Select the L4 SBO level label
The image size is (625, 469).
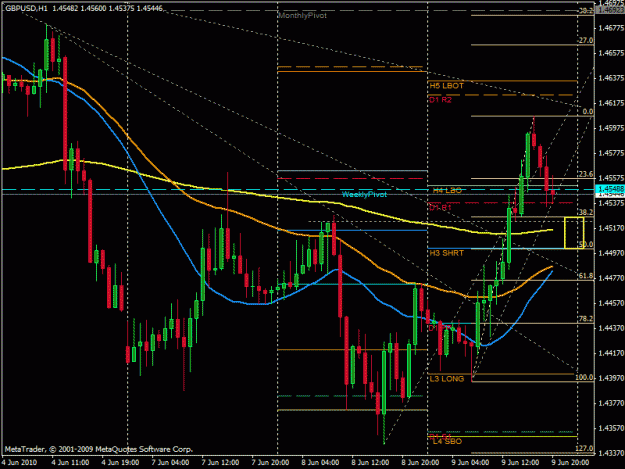click(447, 442)
